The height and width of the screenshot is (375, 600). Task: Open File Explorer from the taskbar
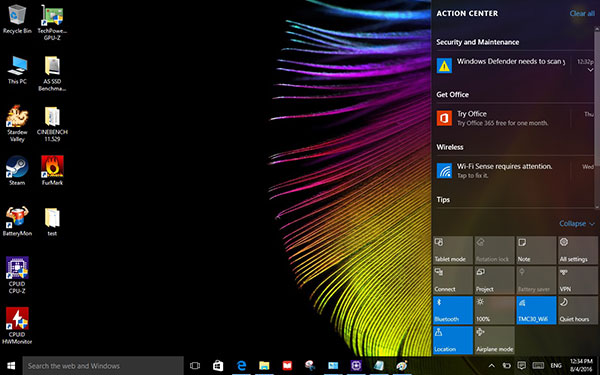264,366
